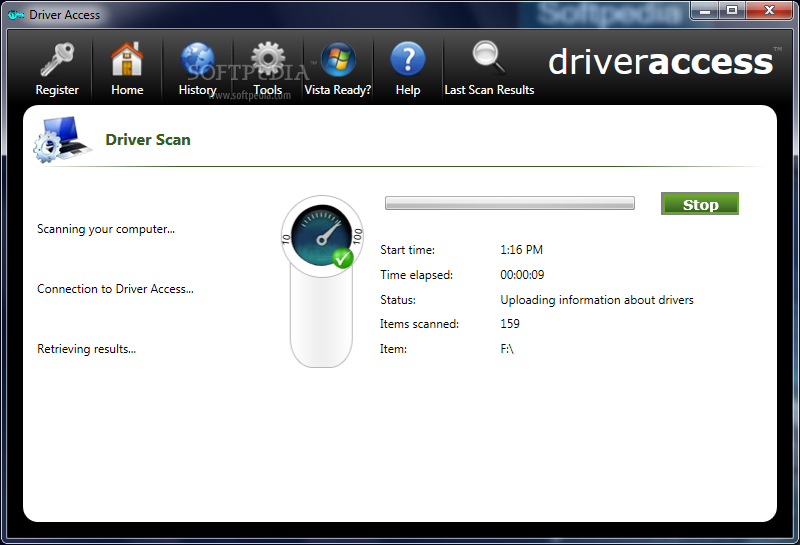Click the items scanned value 159

click(x=510, y=324)
